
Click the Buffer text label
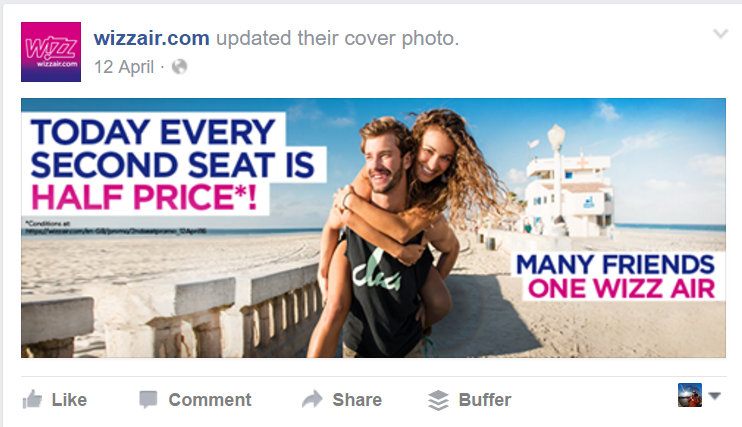click(485, 400)
